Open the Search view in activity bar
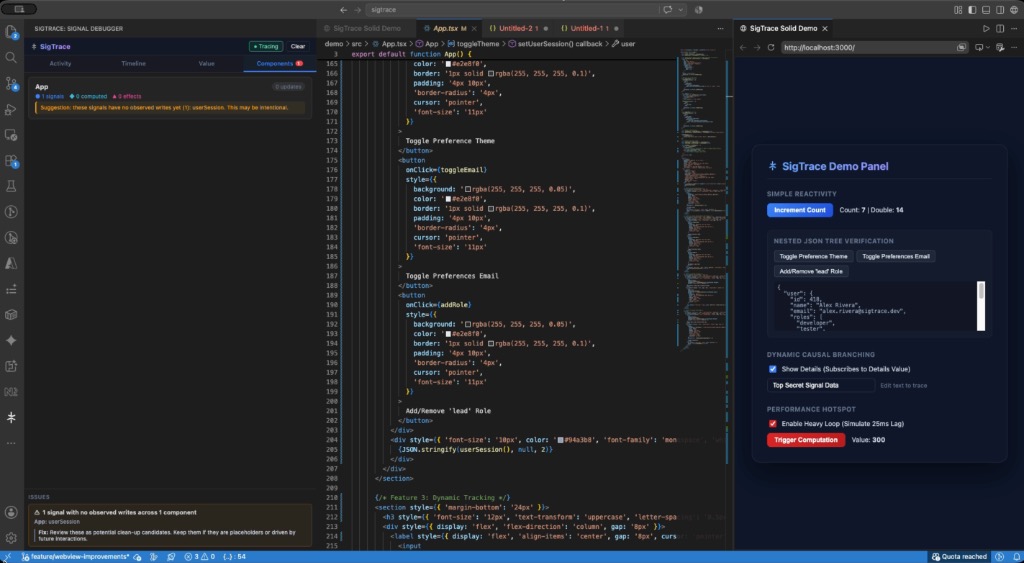1024x563 pixels. (x=11, y=57)
